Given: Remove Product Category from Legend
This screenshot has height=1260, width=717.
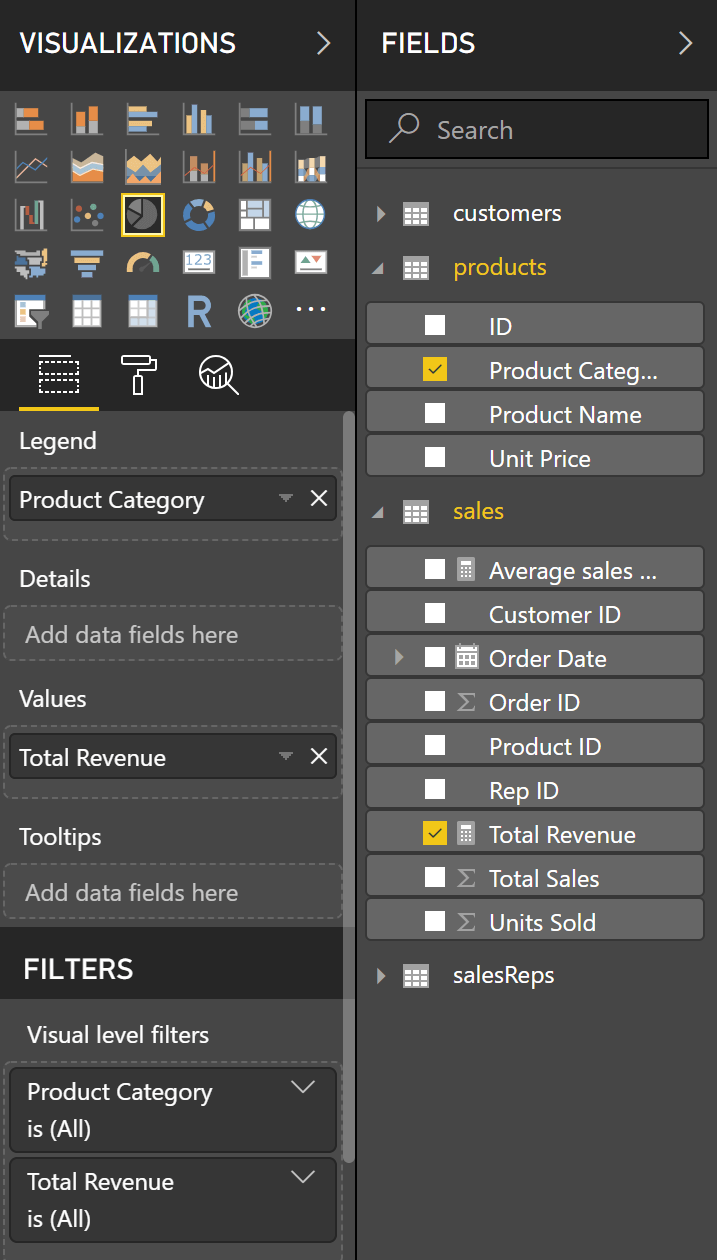Looking at the screenshot, I should [x=319, y=498].
